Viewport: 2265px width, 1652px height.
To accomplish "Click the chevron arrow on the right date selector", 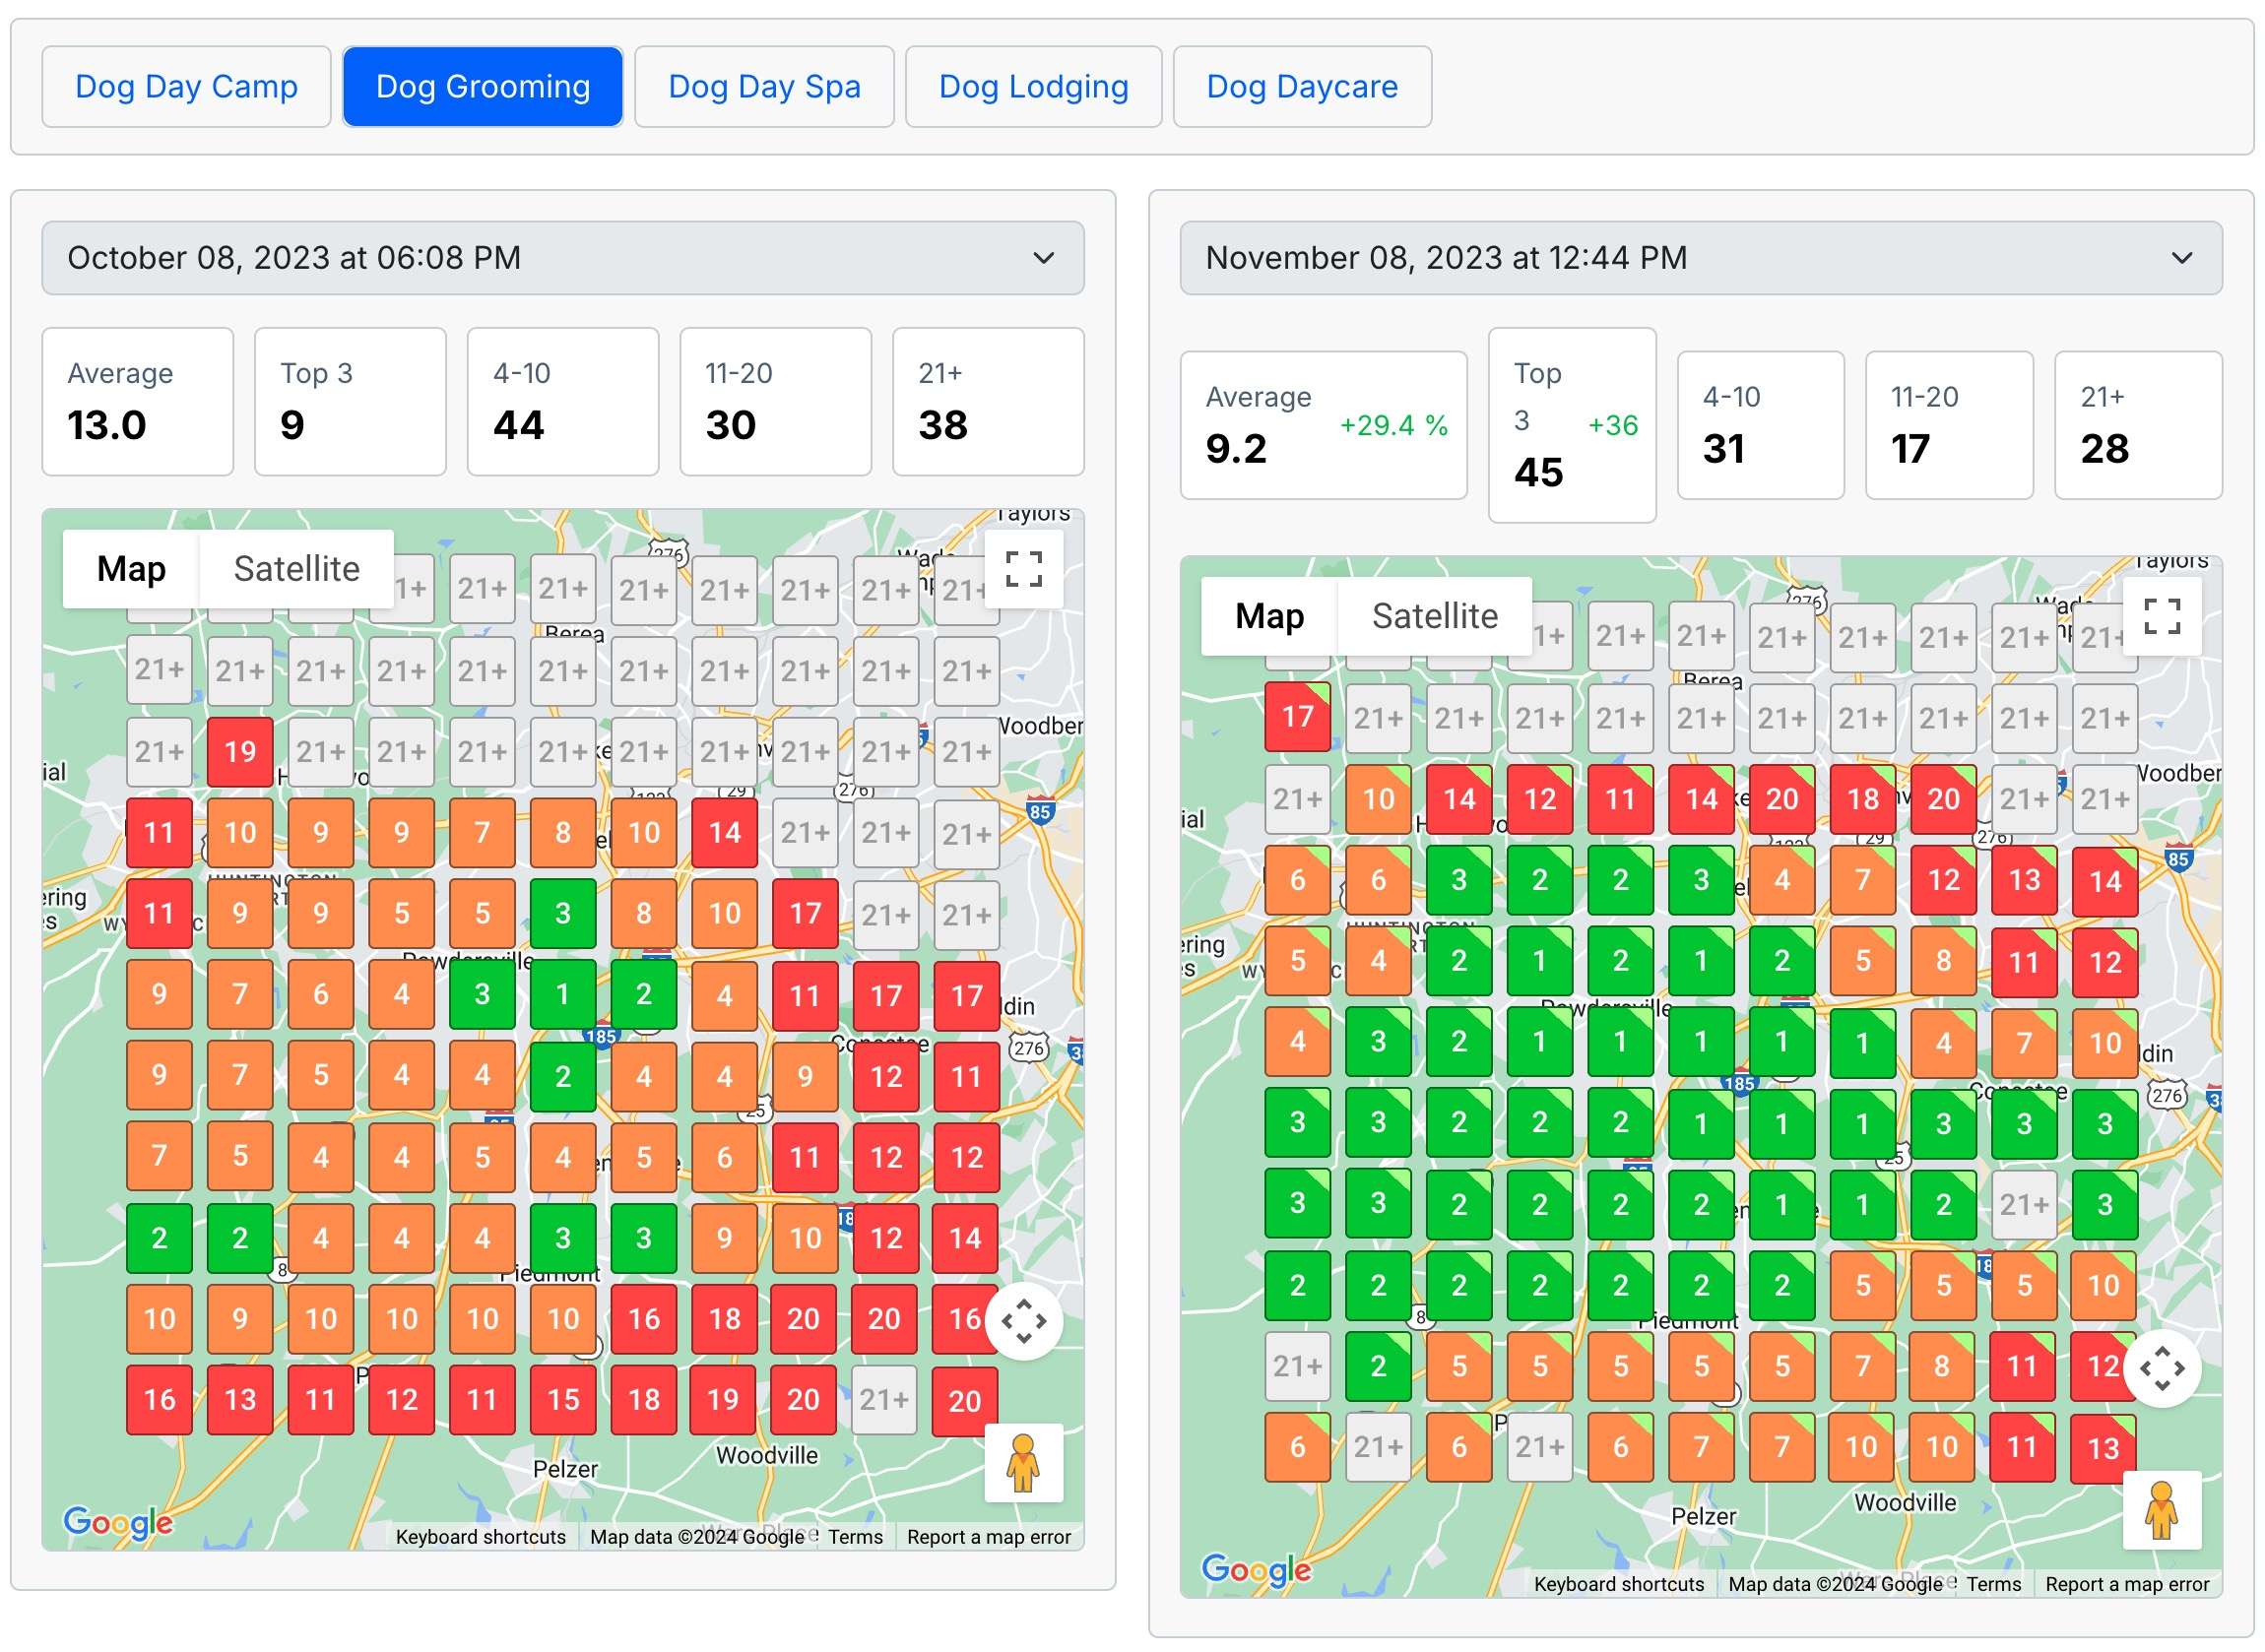I will [2181, 258].
